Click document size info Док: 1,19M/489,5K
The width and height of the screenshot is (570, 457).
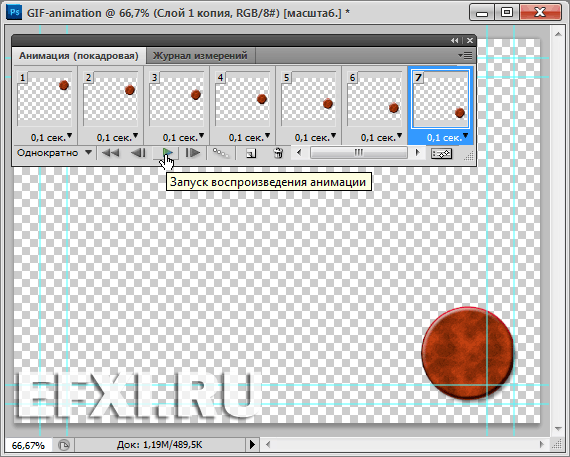(x=159, y=445)
